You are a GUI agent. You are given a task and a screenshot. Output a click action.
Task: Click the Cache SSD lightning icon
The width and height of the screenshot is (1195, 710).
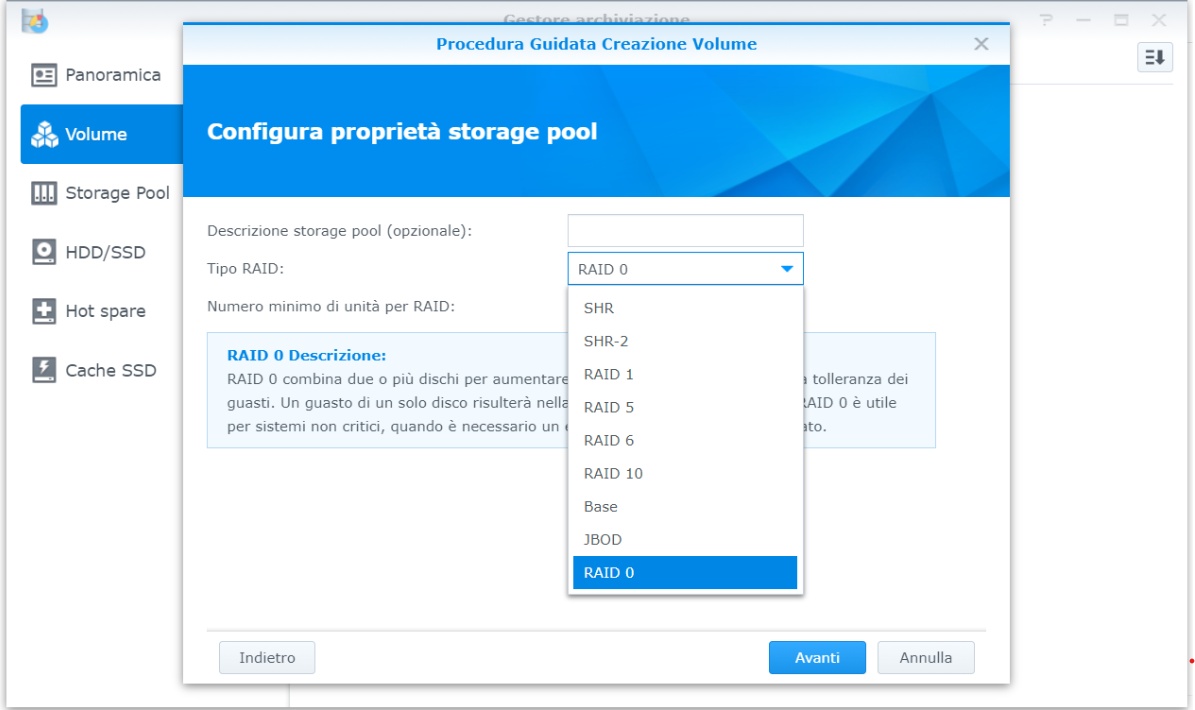tap(44, 370)
